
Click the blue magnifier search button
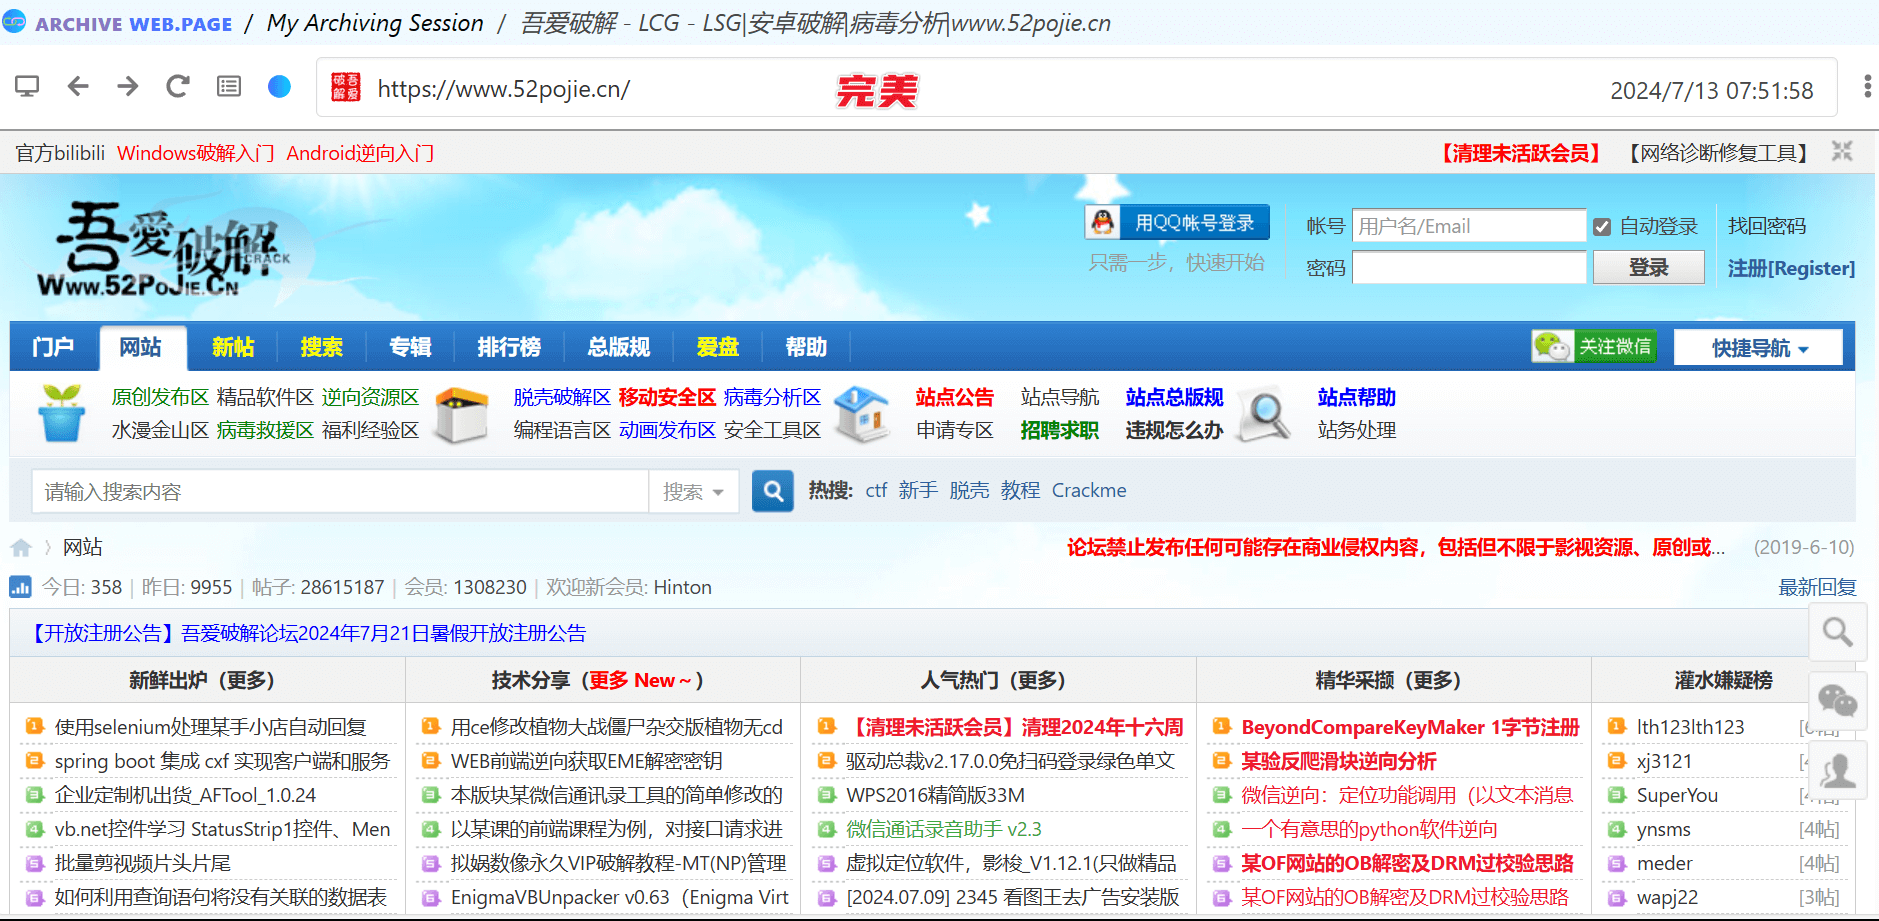coord(772,491)
